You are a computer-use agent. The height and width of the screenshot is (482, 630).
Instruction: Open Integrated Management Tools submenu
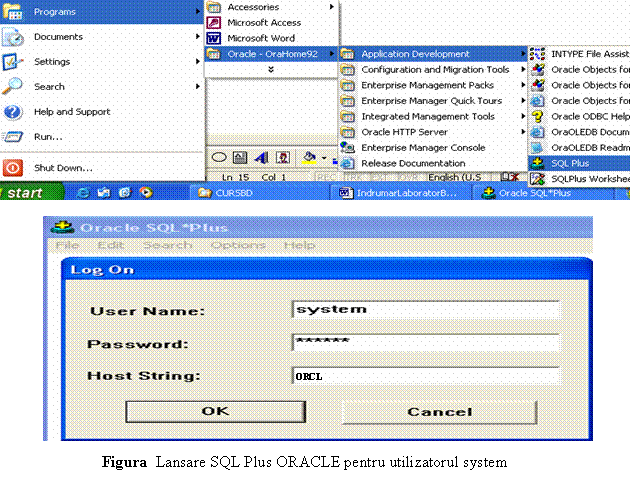(433, 116)
